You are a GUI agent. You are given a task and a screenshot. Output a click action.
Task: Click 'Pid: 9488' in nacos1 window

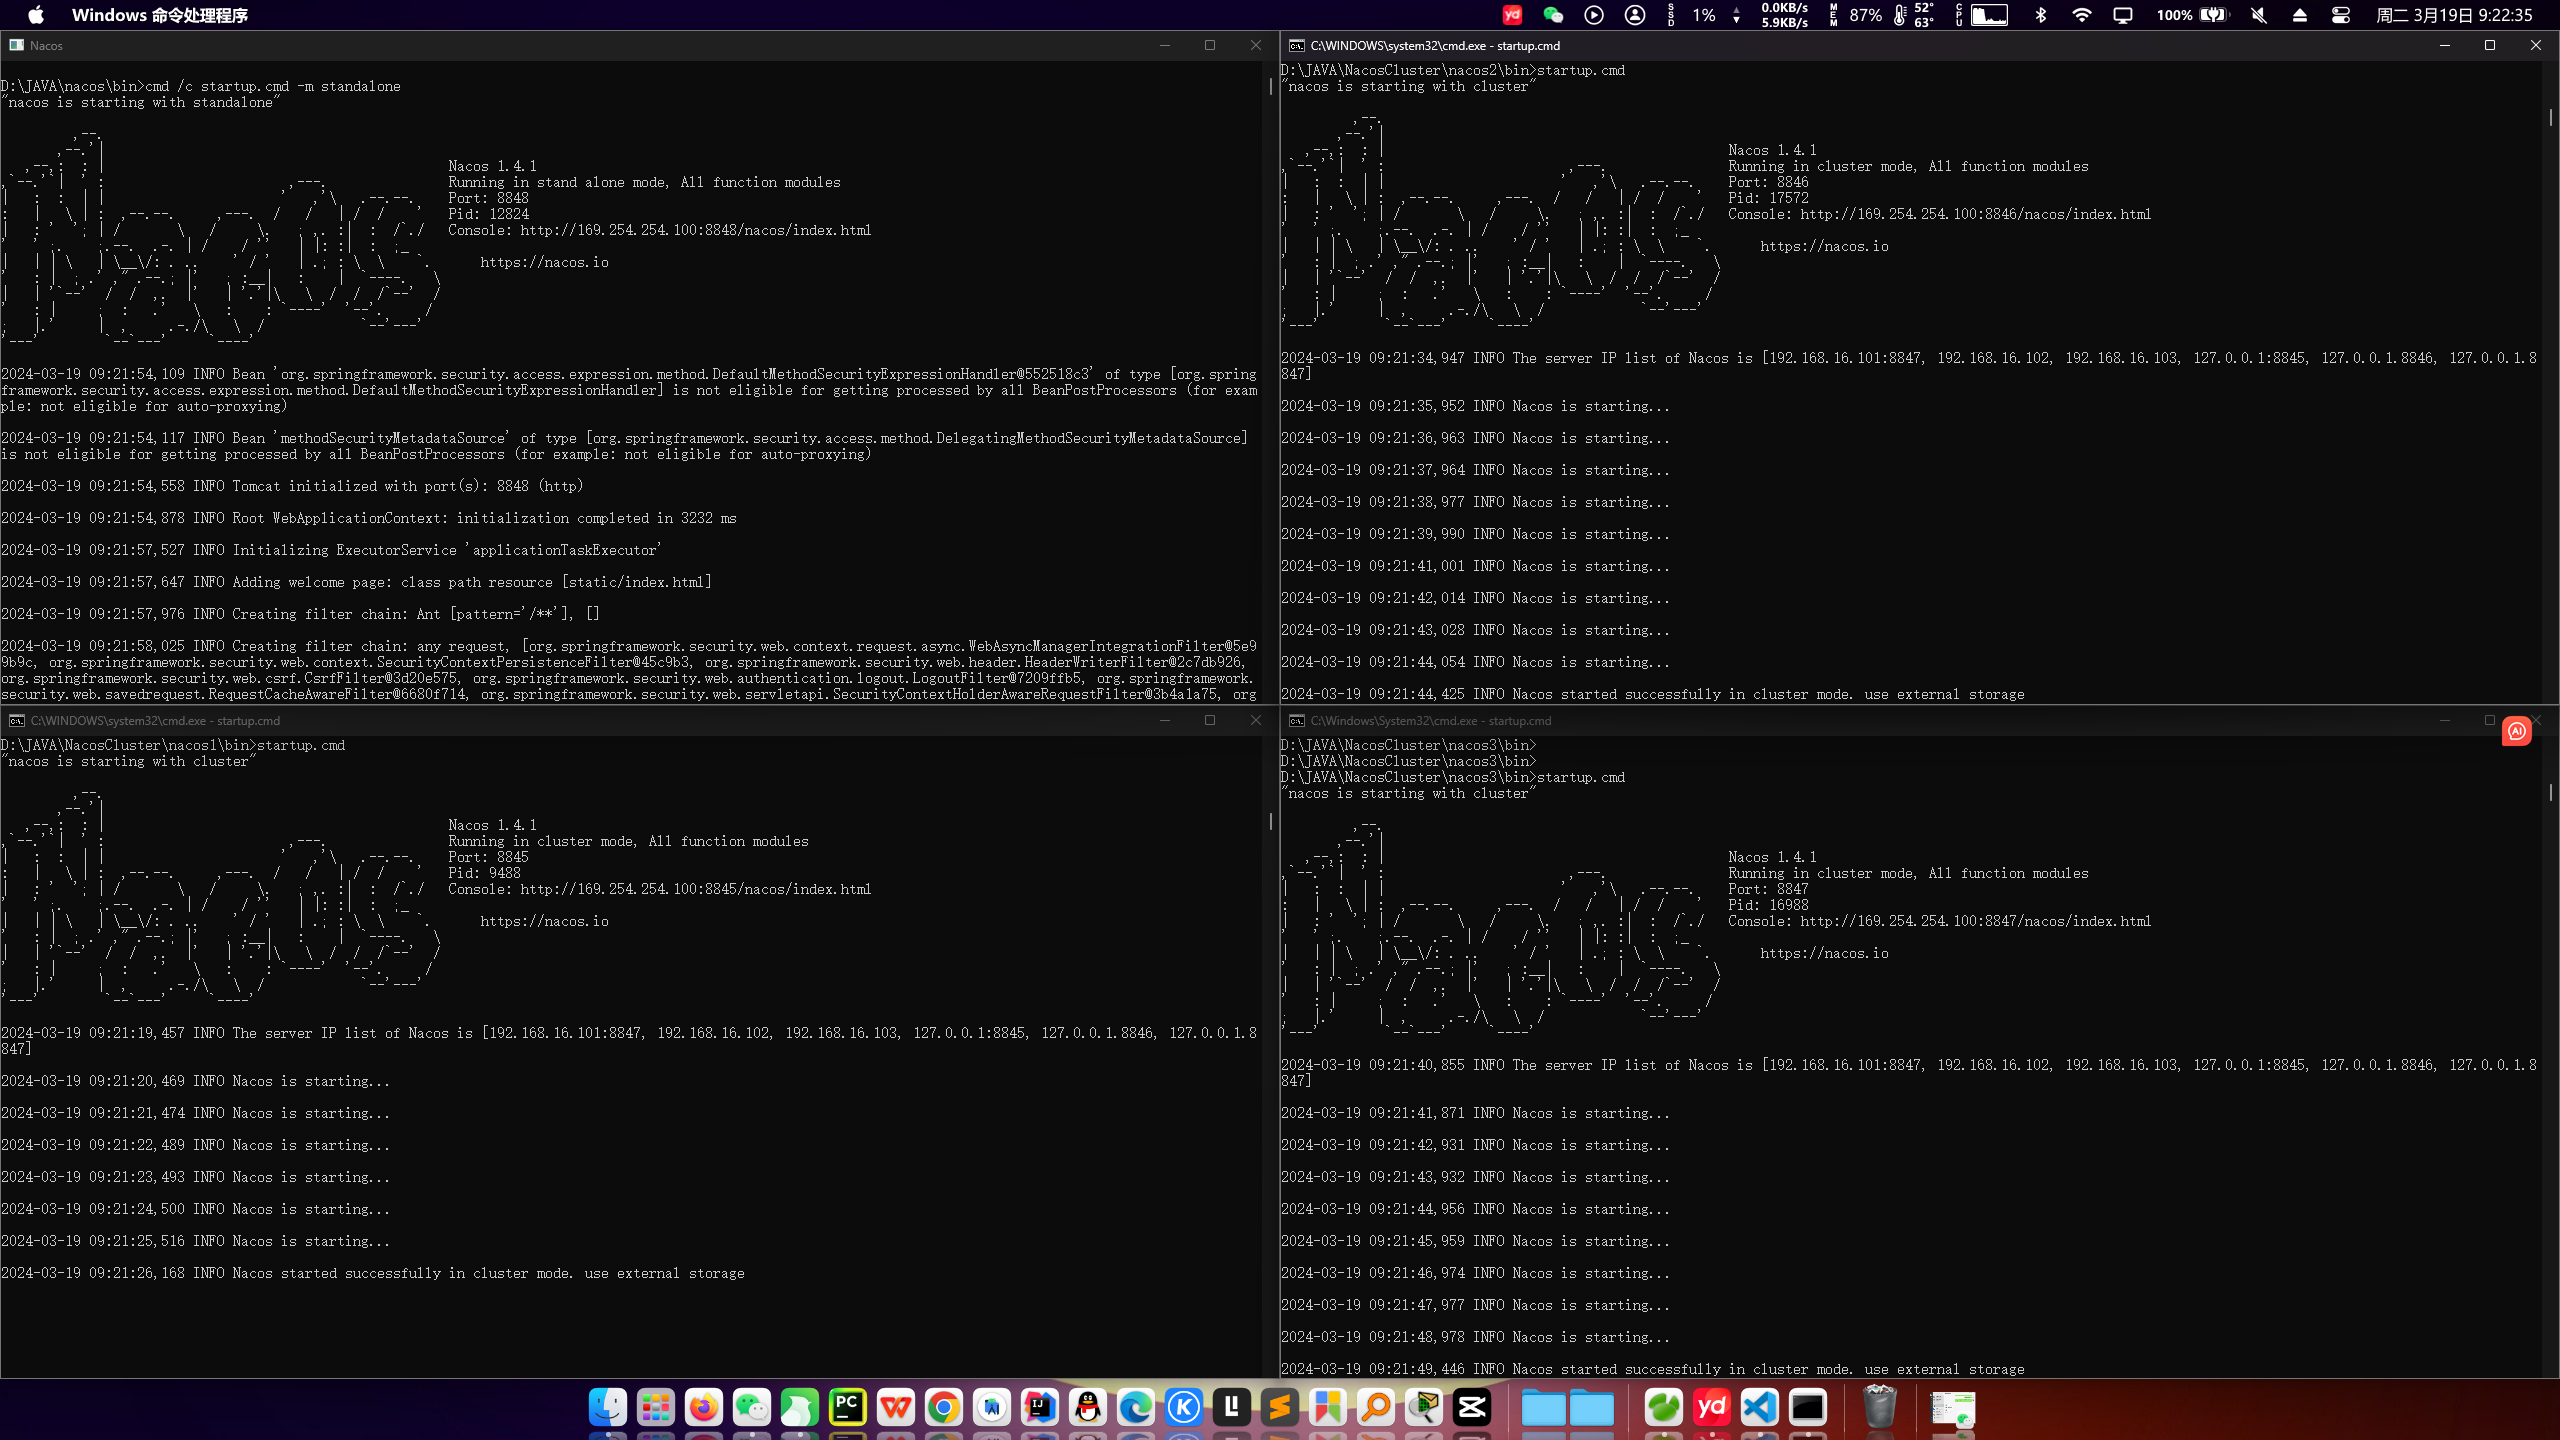tap(484, 873)
